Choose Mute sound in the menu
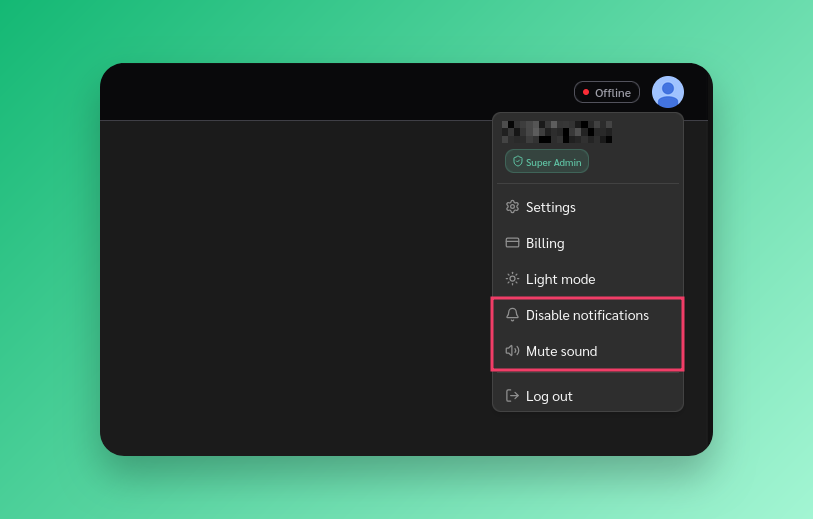 587,351
